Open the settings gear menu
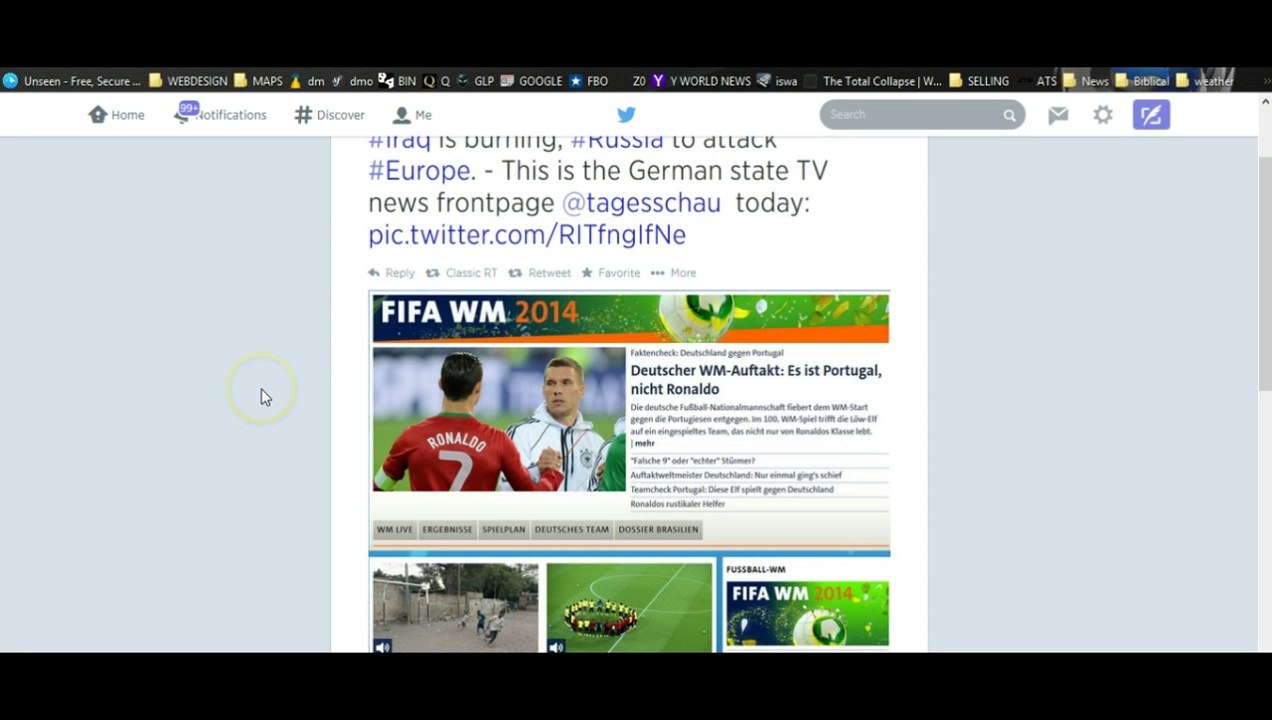The image size is (1272, 720). click(1103, 115)
